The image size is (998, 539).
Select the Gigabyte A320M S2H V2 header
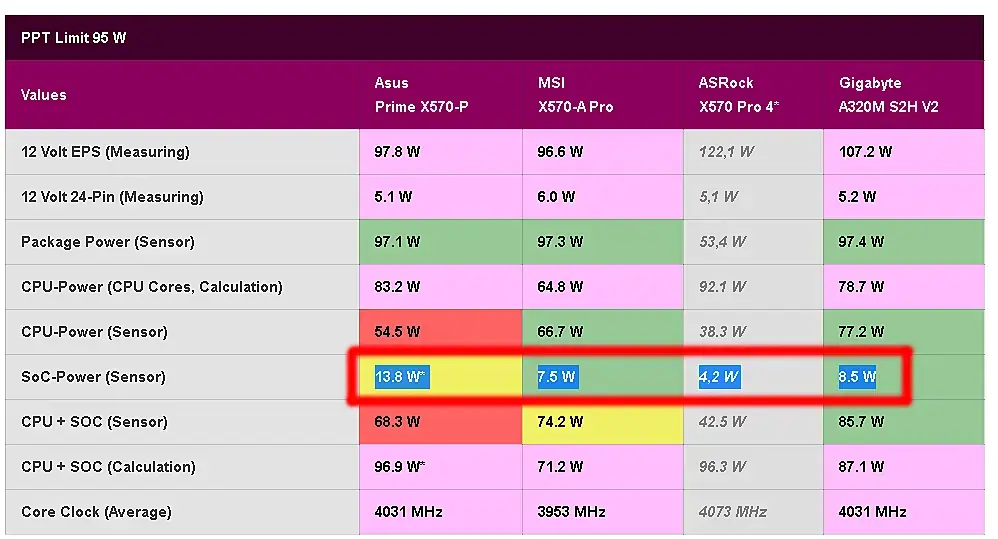click(888, 95)
